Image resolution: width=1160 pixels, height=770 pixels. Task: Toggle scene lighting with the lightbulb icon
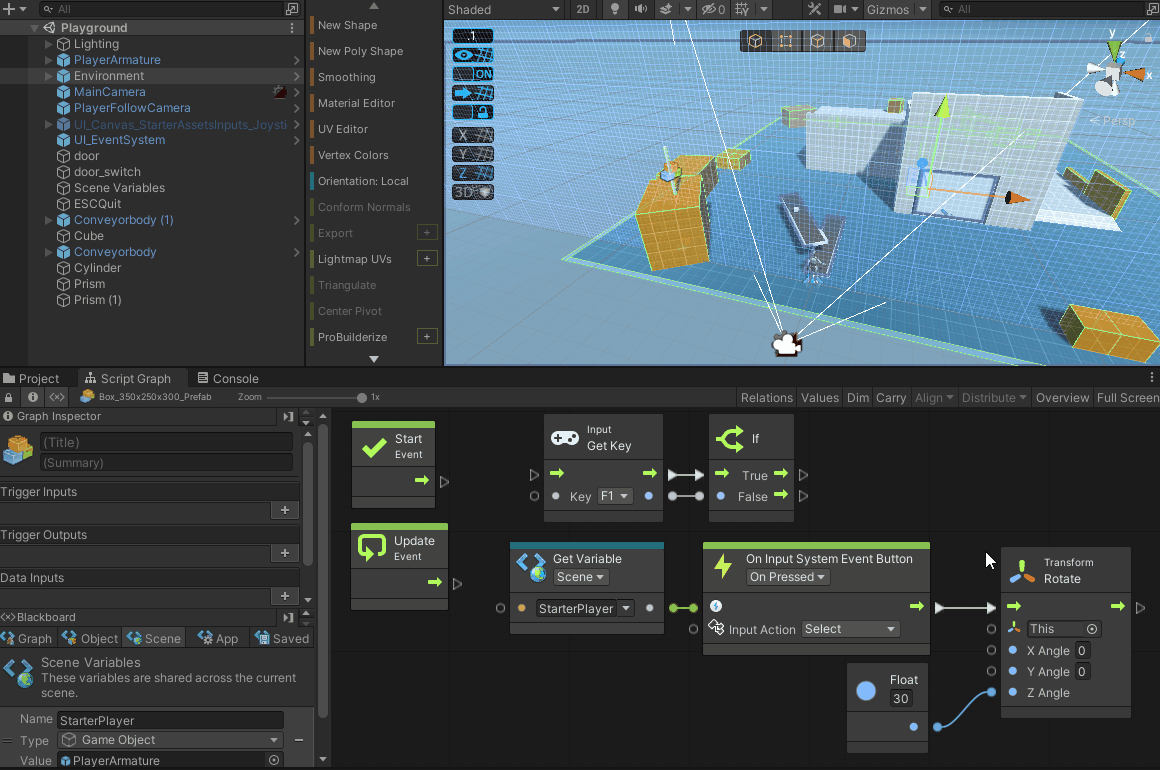click(x=615, y=9)
